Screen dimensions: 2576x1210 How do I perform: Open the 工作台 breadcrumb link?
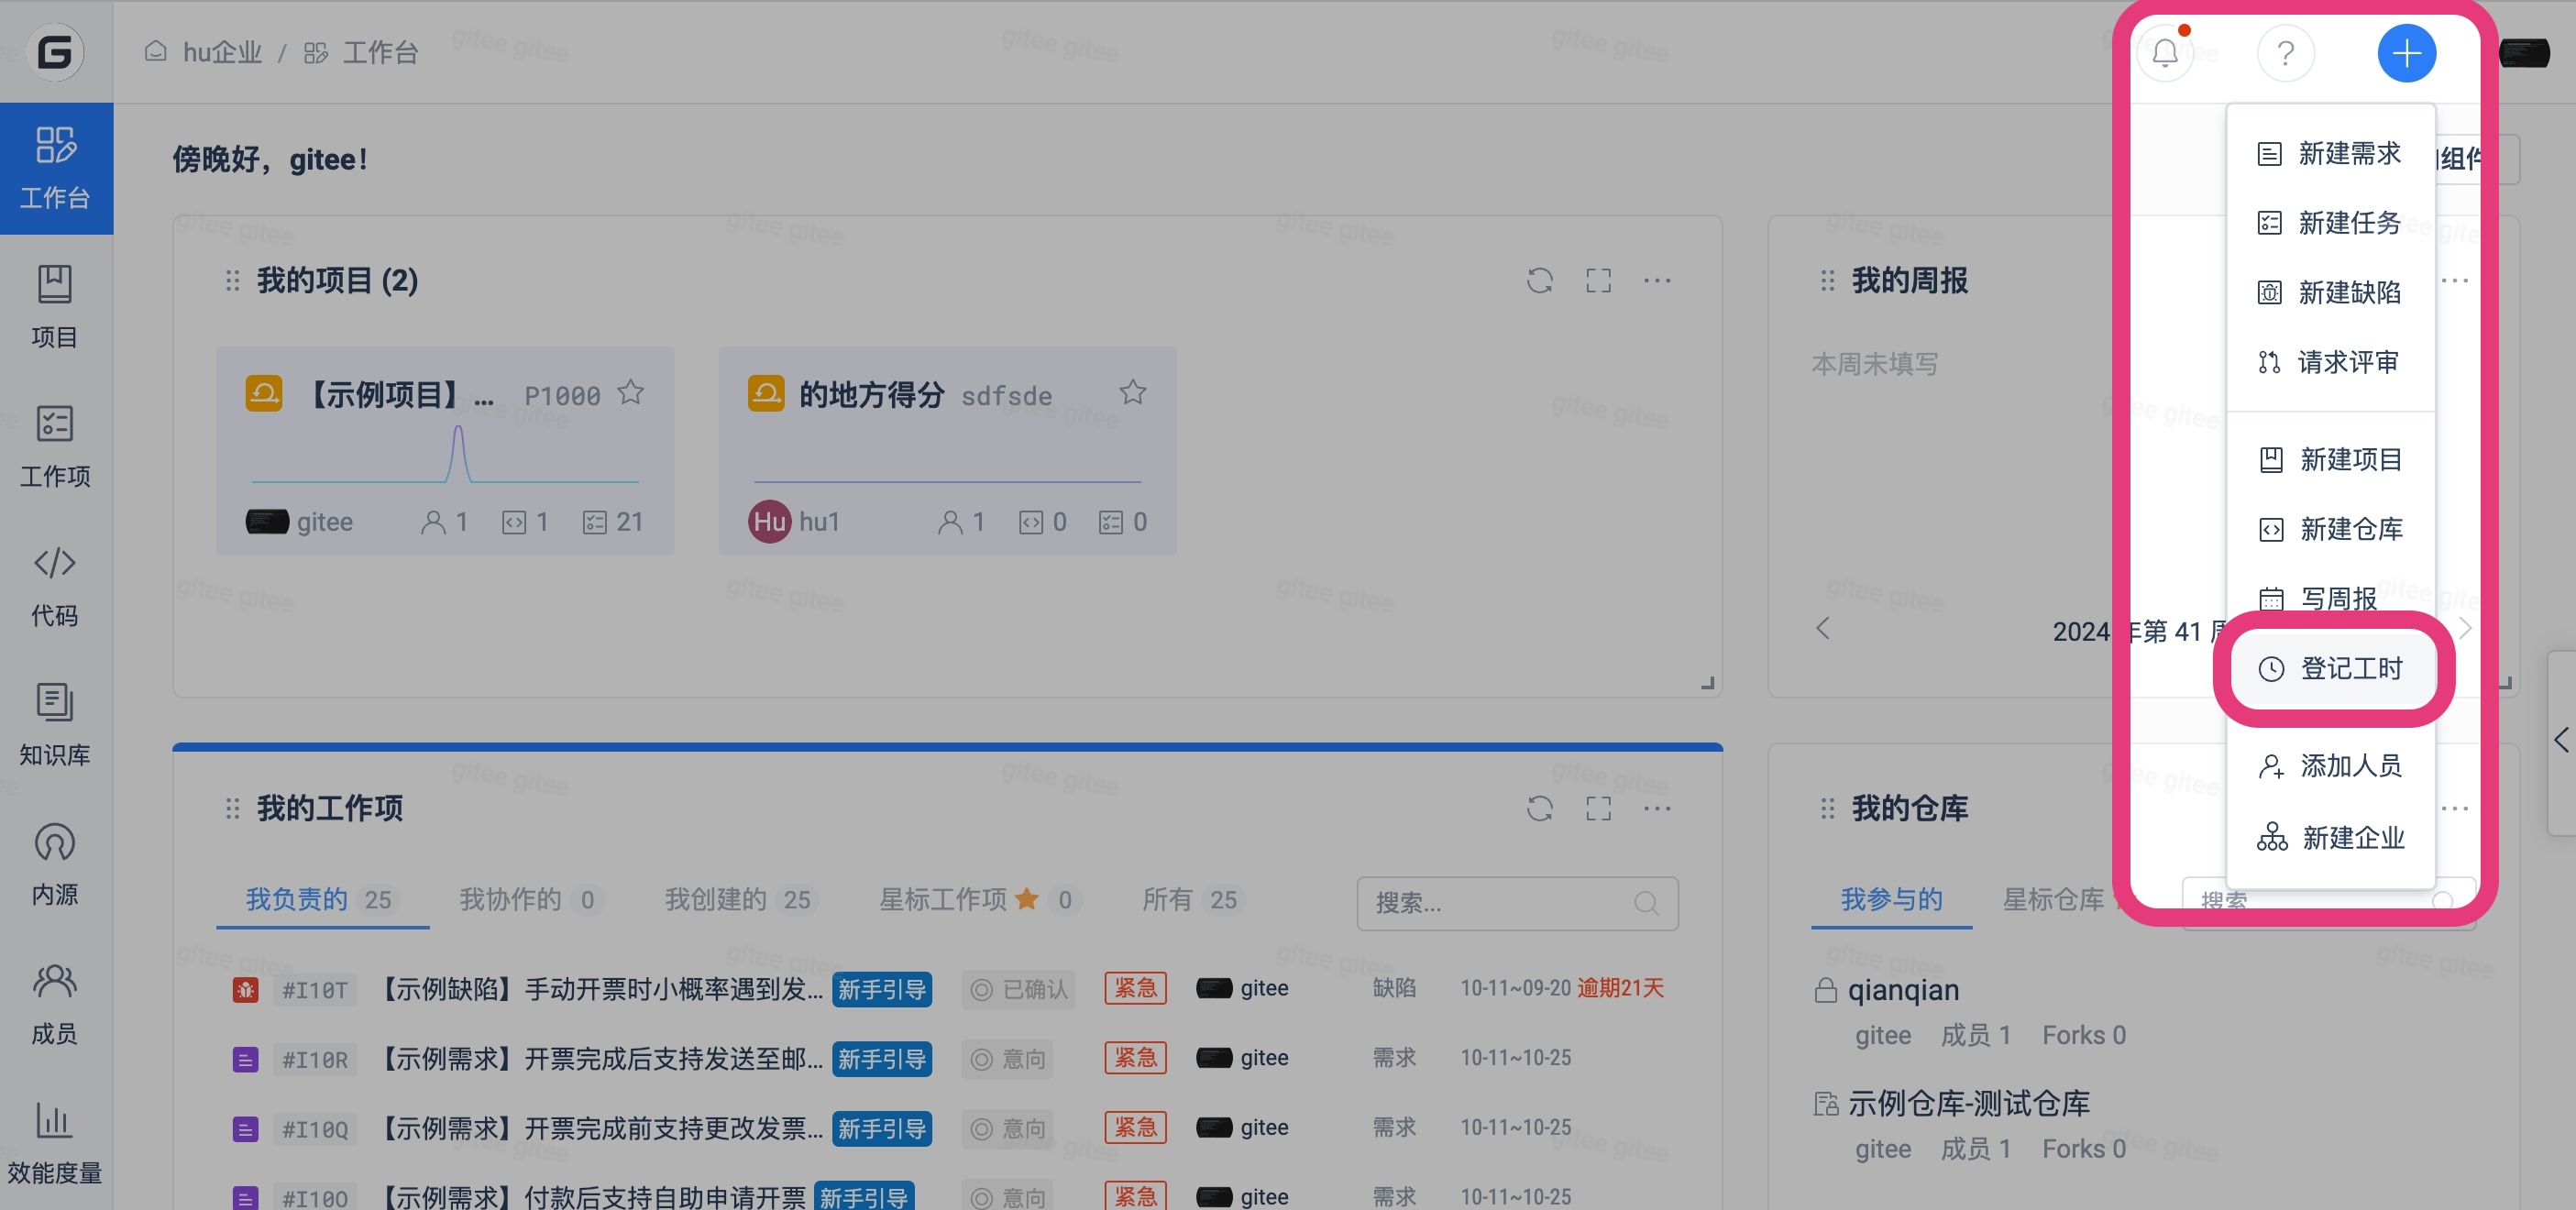pos(380,52)
